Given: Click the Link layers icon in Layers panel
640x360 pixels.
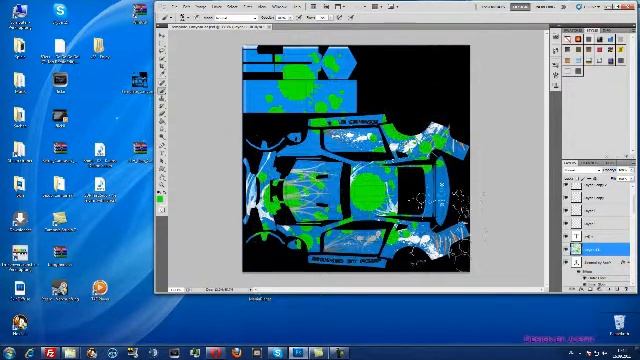Looking at the screenshot, I should tap(572, 289).
